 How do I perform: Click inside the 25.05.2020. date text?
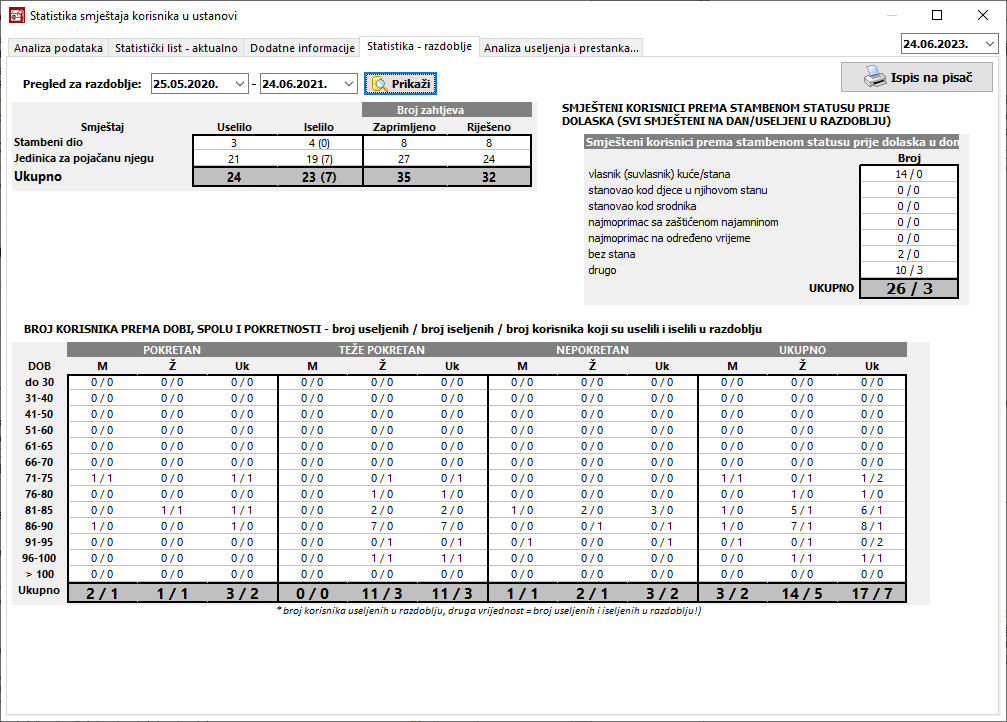point(190,85)
